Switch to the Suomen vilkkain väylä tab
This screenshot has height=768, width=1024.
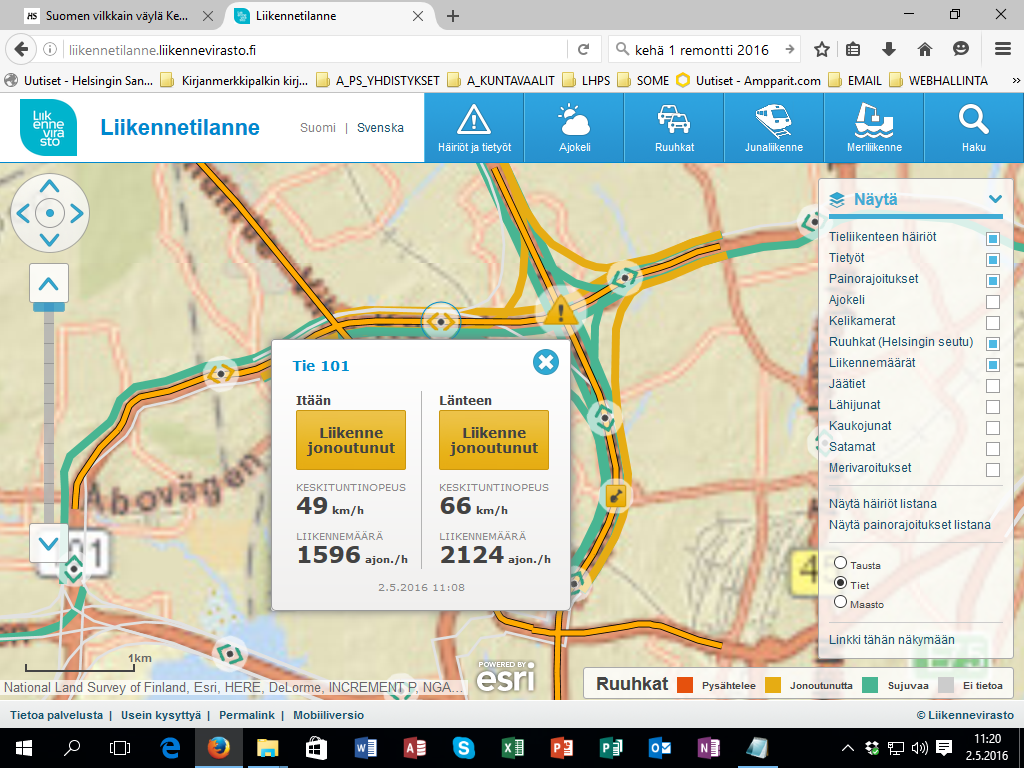point(117,16)
